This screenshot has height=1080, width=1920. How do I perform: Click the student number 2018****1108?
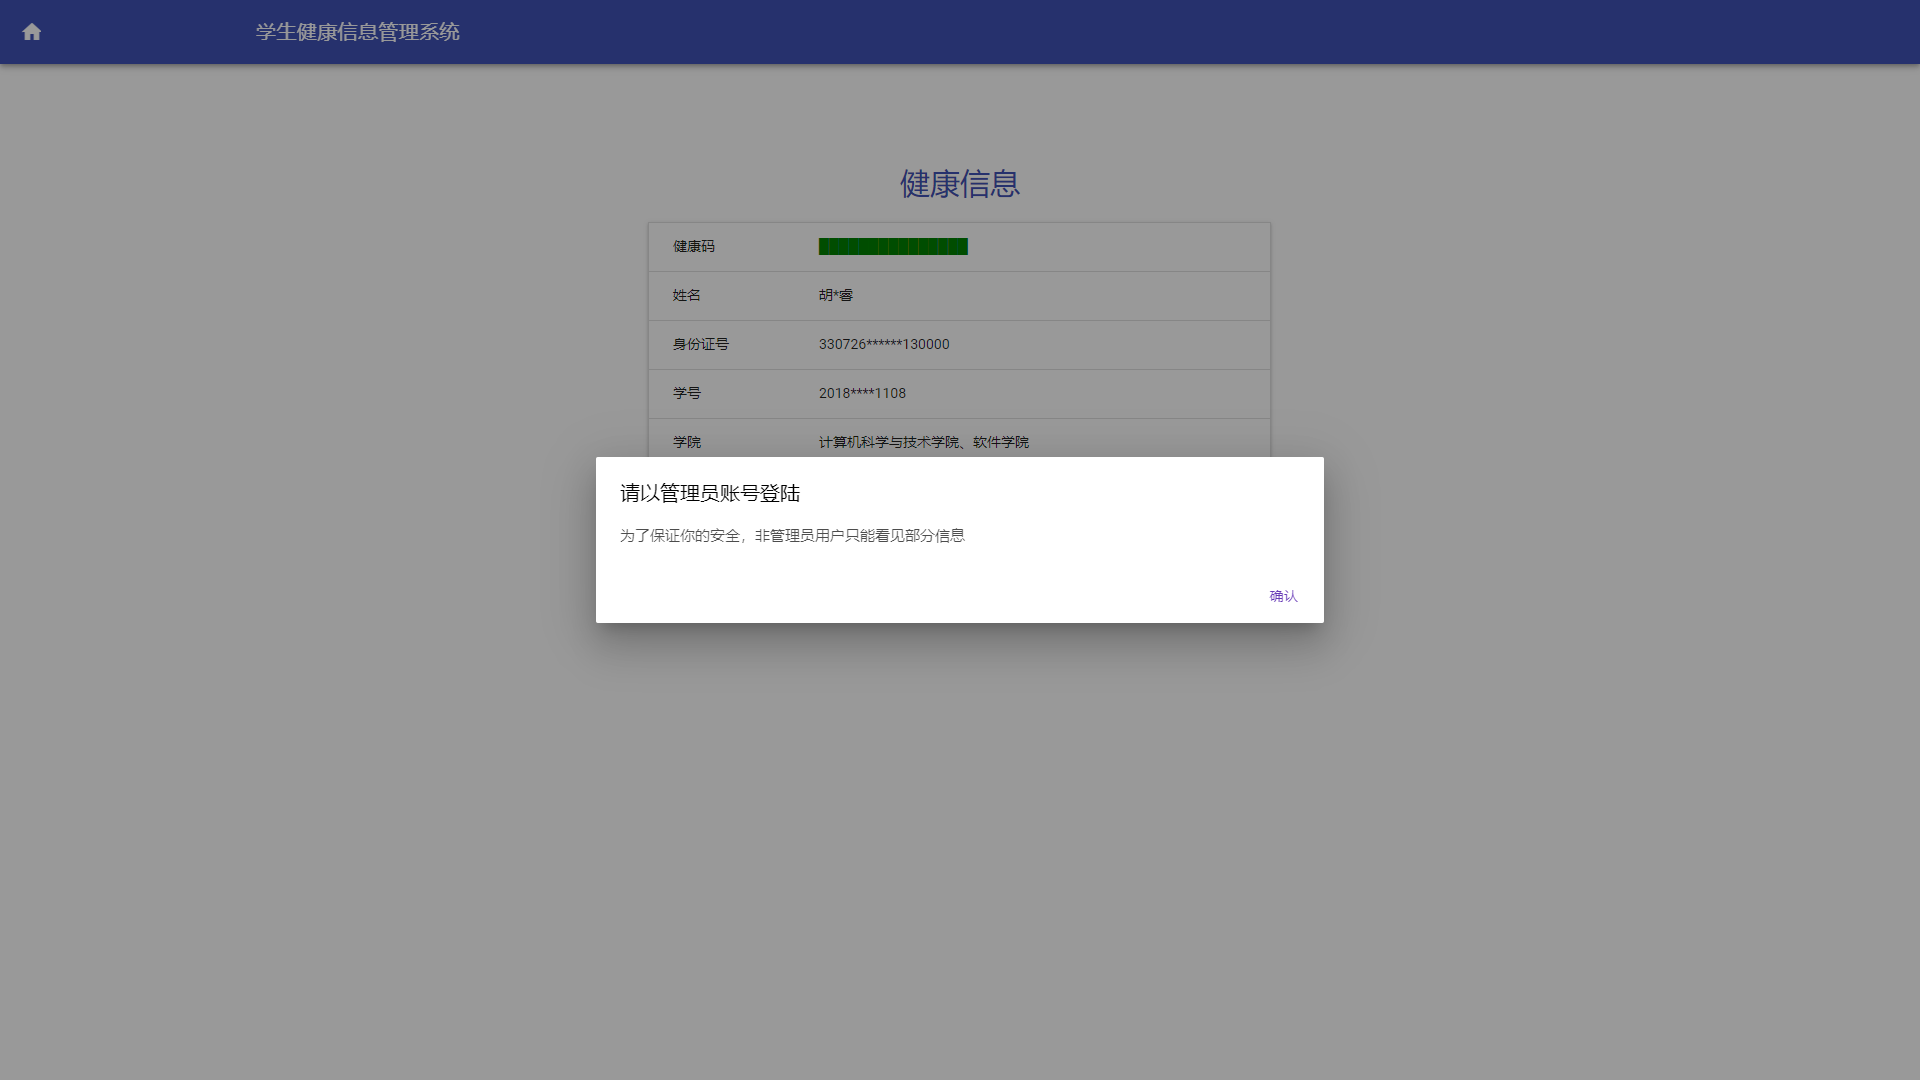tap(862, 394)
